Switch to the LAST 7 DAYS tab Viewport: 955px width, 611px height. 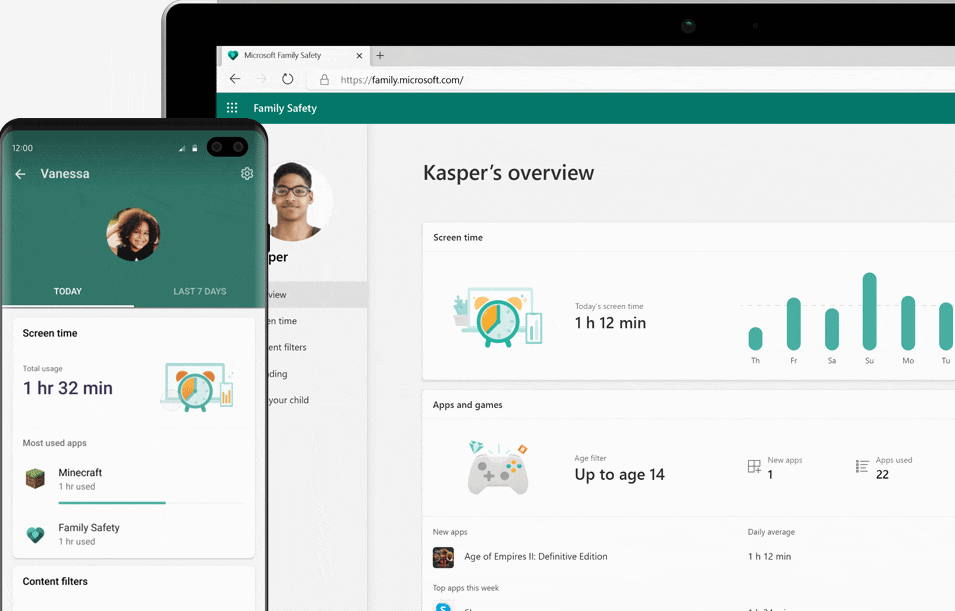pos(201,291)
